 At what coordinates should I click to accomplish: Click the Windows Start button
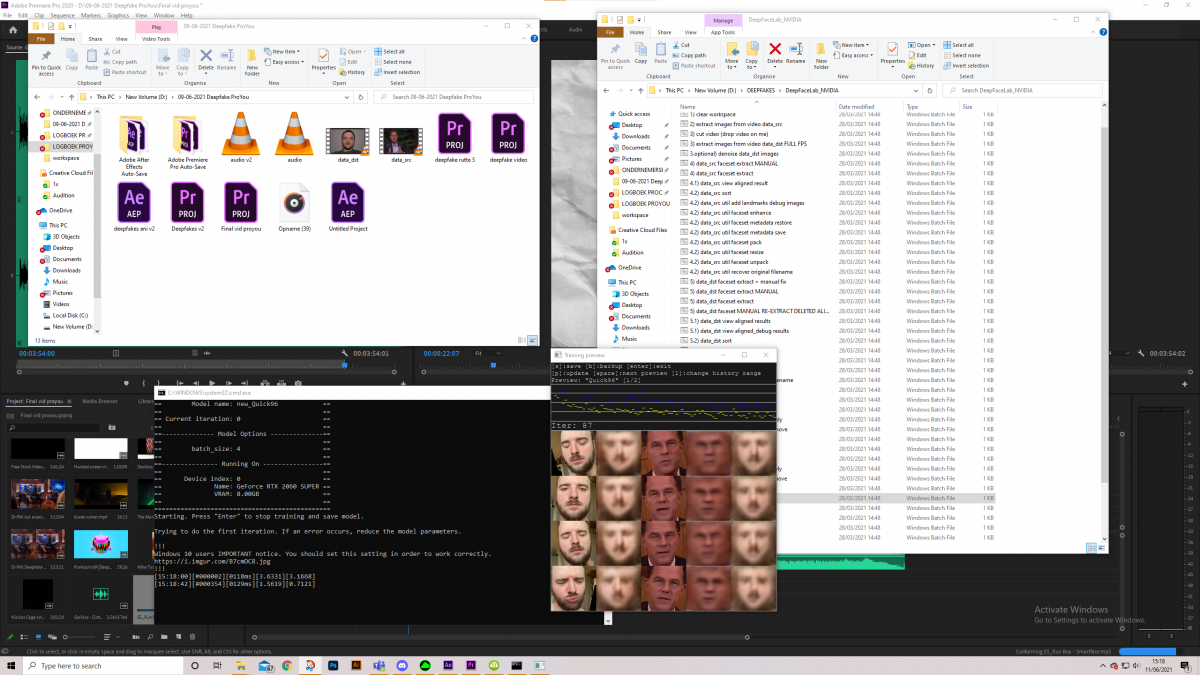[12, 665]
